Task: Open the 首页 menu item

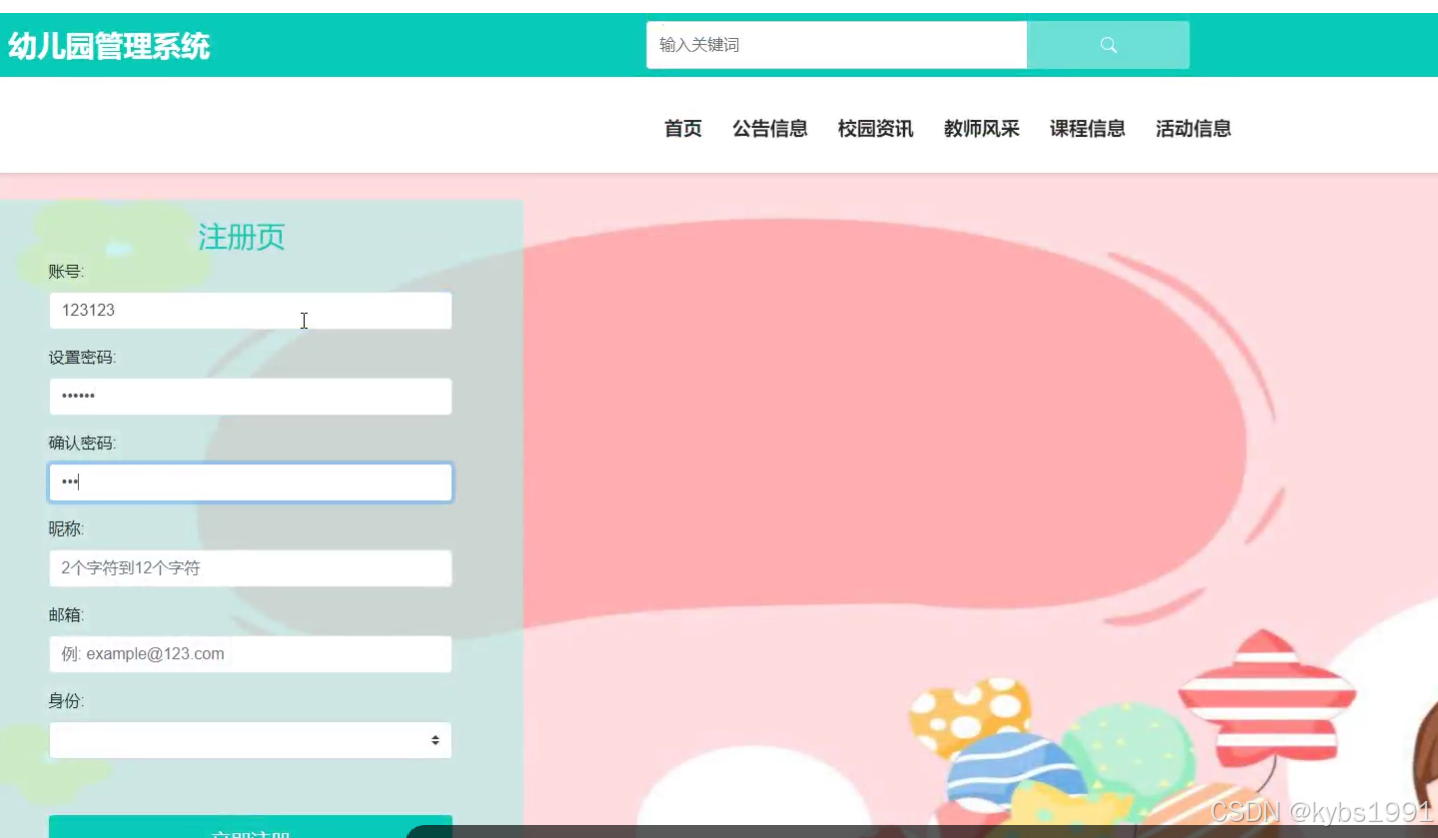Action: click(x=683, y=128)
